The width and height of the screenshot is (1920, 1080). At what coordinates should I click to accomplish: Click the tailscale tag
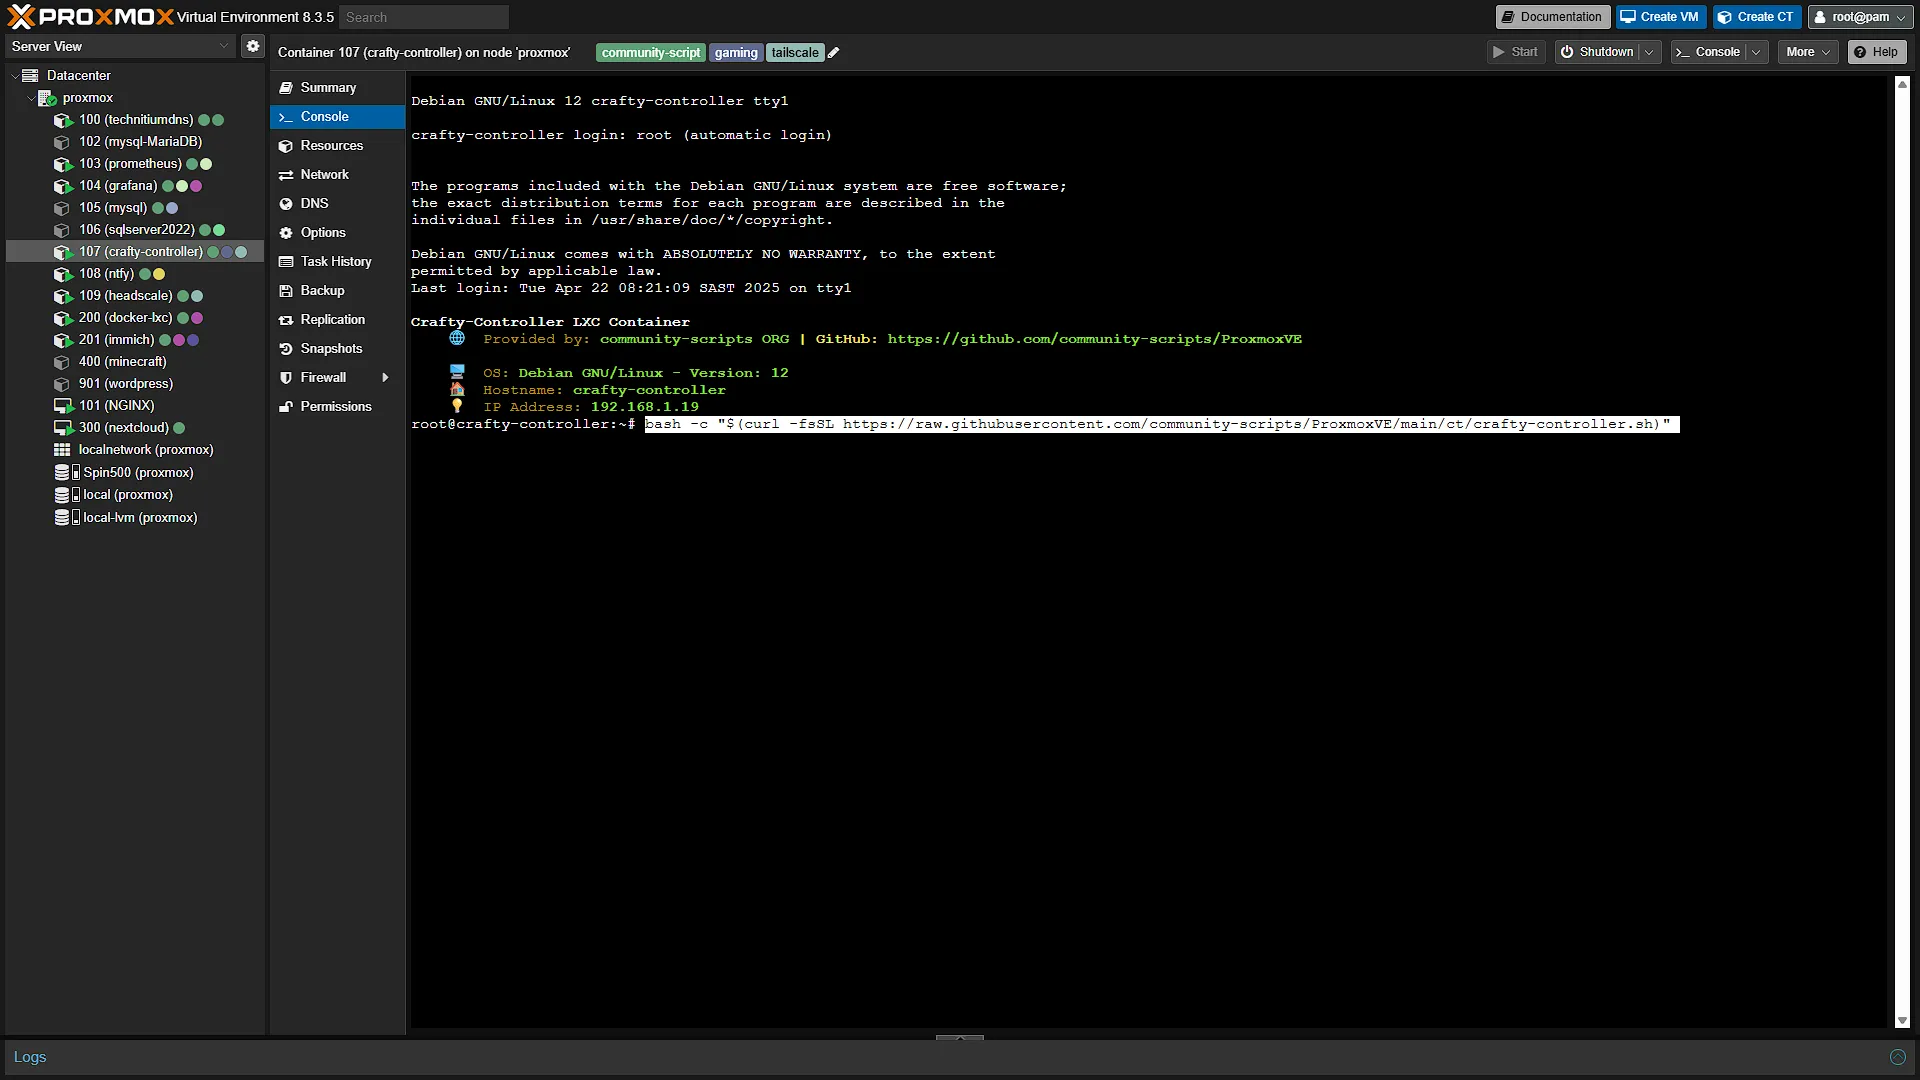coord(795,53)
